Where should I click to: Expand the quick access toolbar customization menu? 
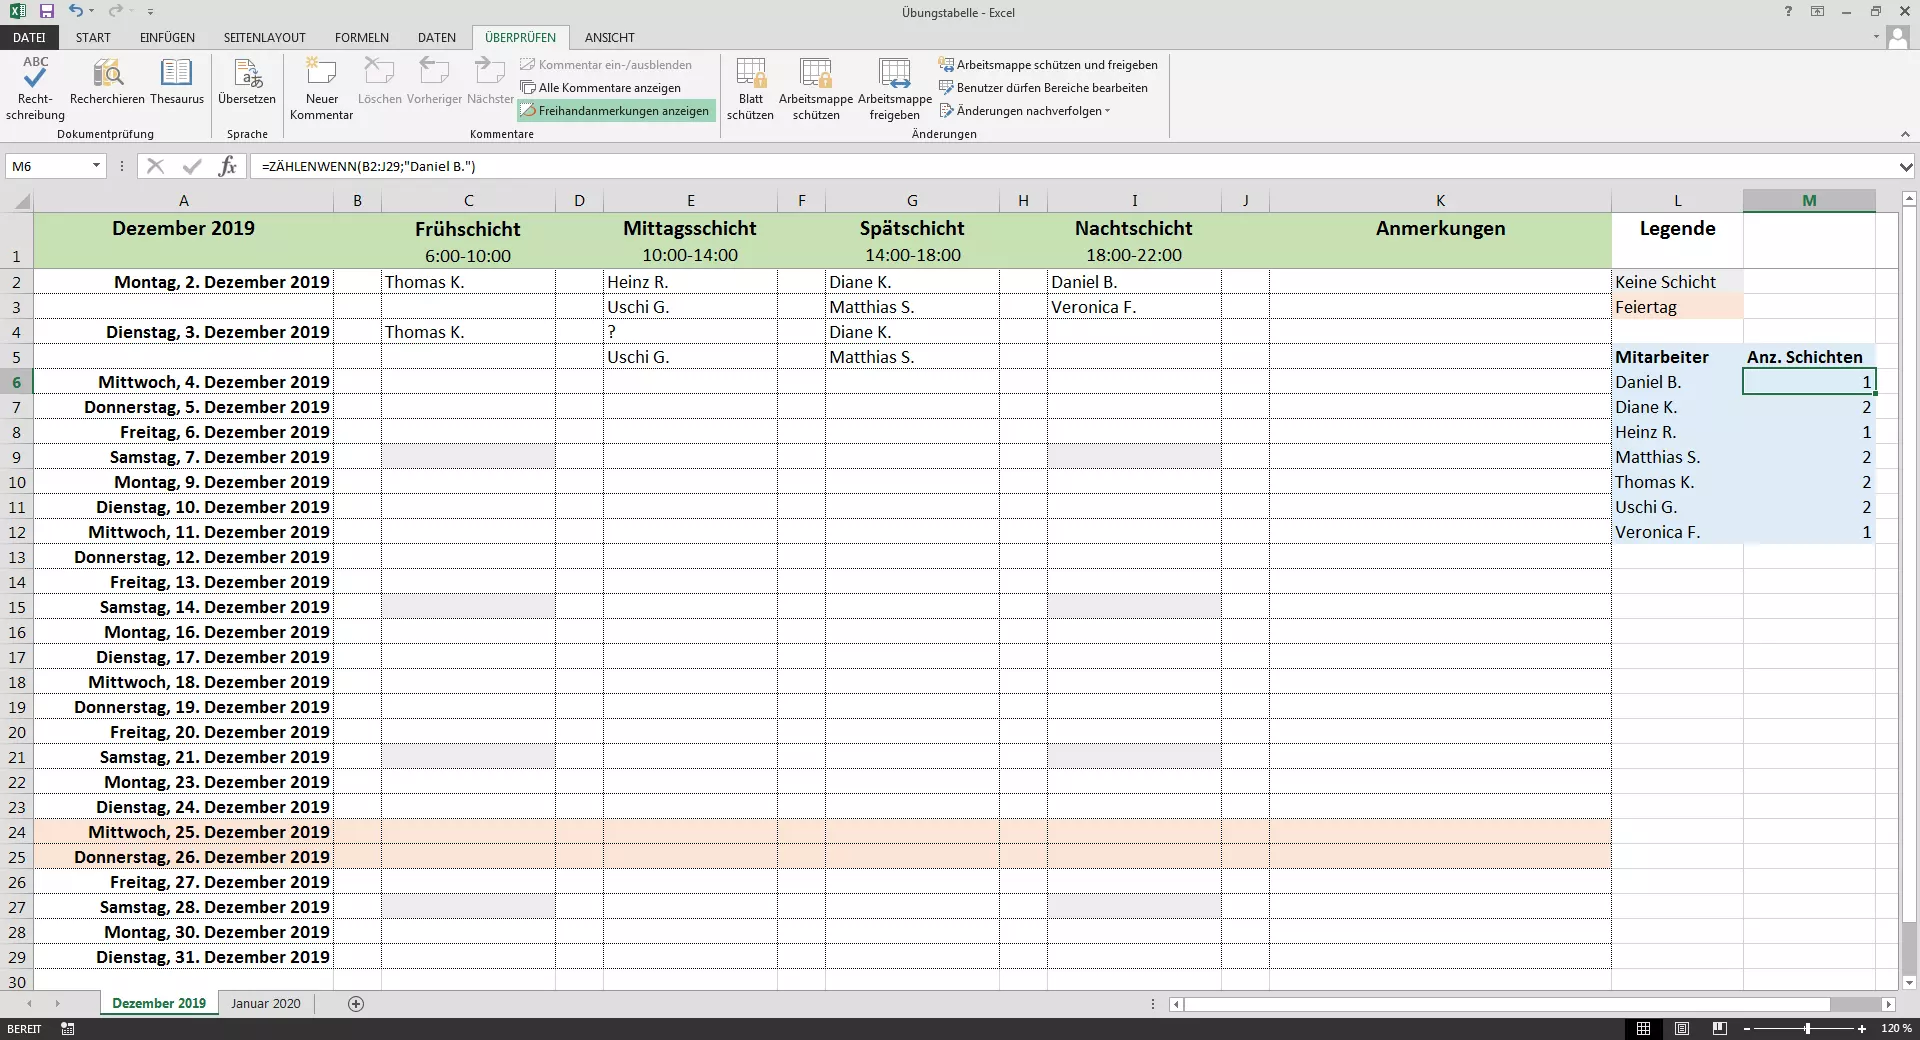point(151,11)
